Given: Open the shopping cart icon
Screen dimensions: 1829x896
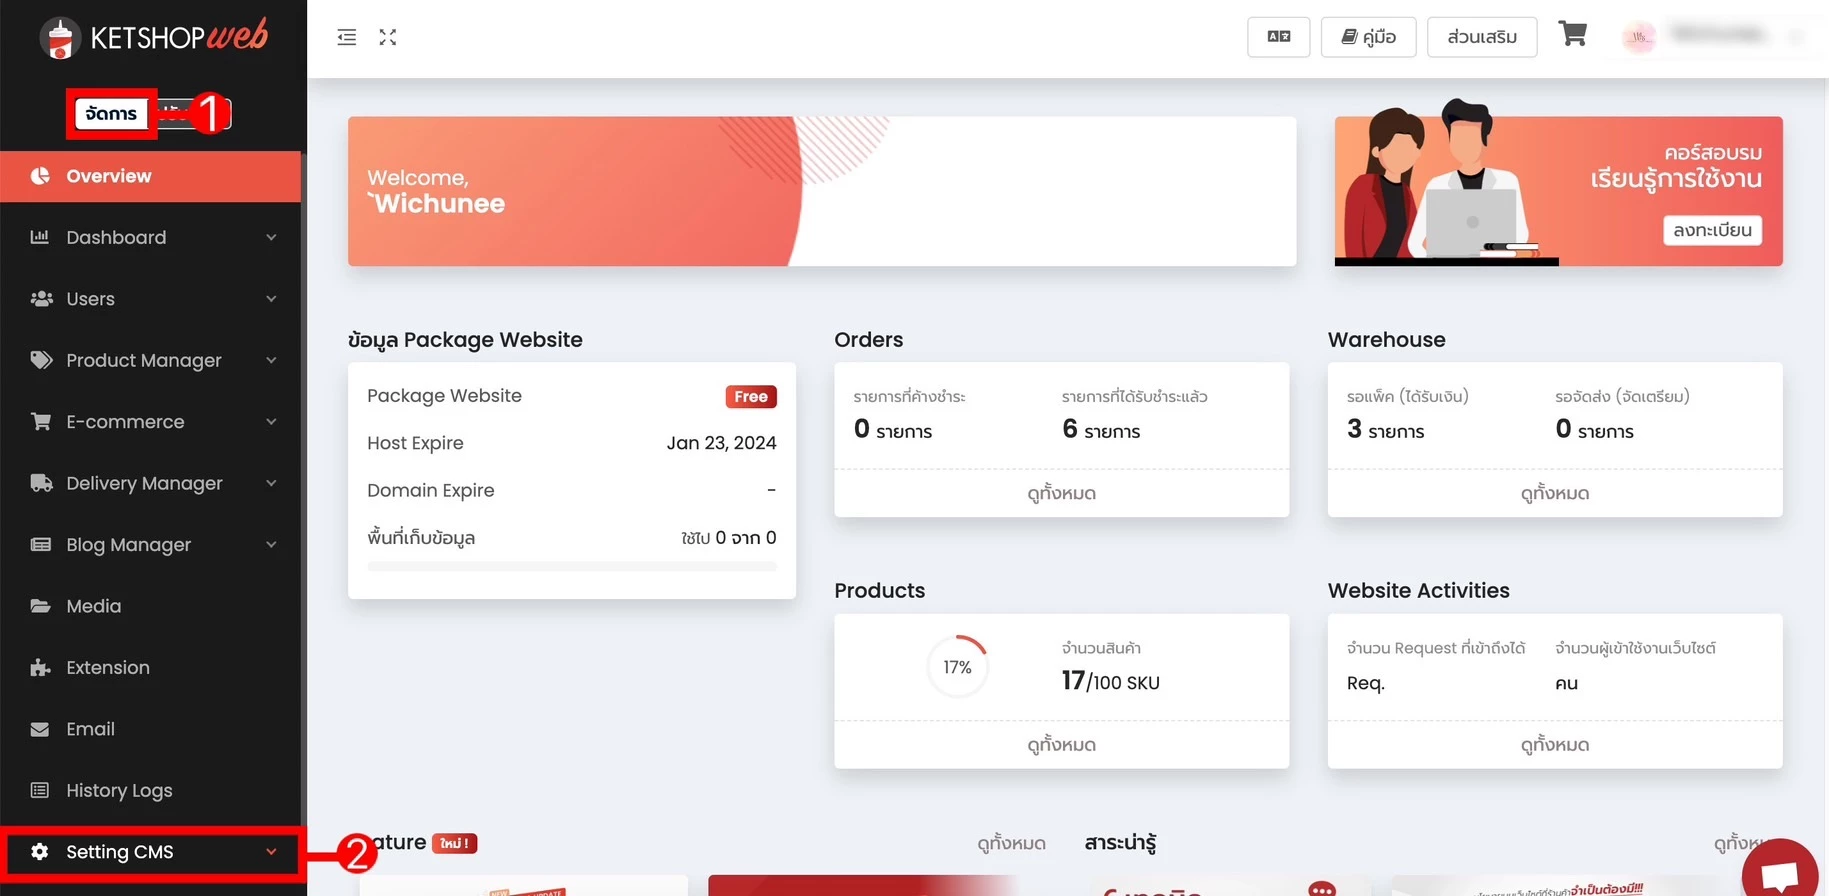Looking at the screenshot, I should [x=1572, y=35].
